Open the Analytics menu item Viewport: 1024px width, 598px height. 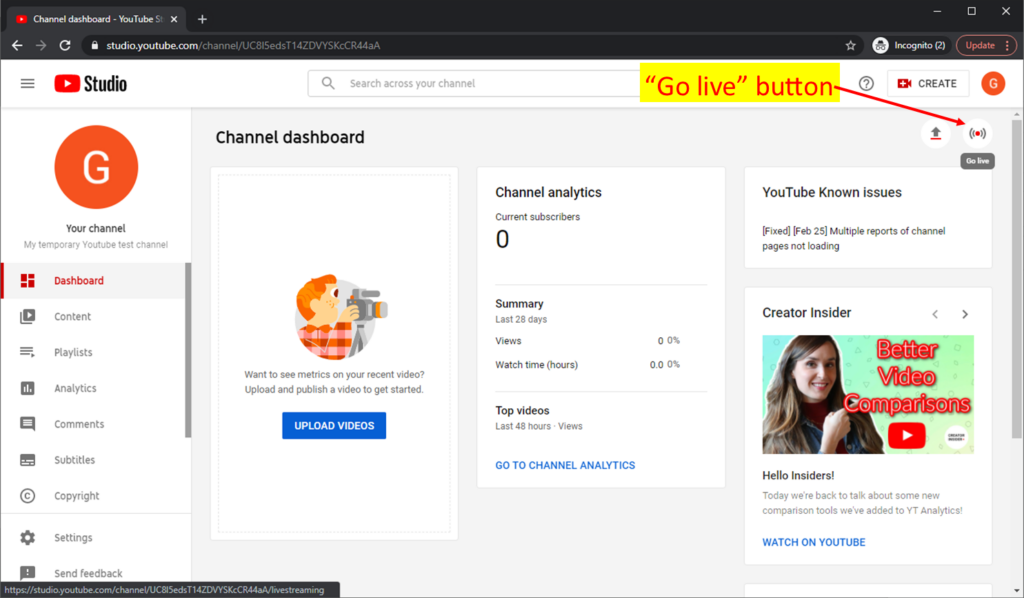(x=94, y=388)
